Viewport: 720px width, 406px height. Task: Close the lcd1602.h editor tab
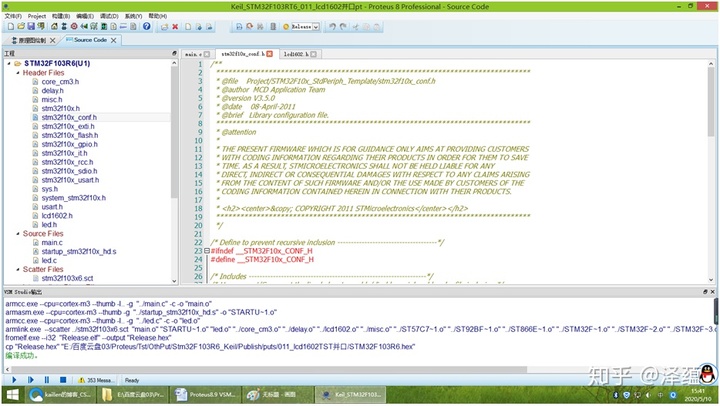pyautogui.click(x=313, y=54)
